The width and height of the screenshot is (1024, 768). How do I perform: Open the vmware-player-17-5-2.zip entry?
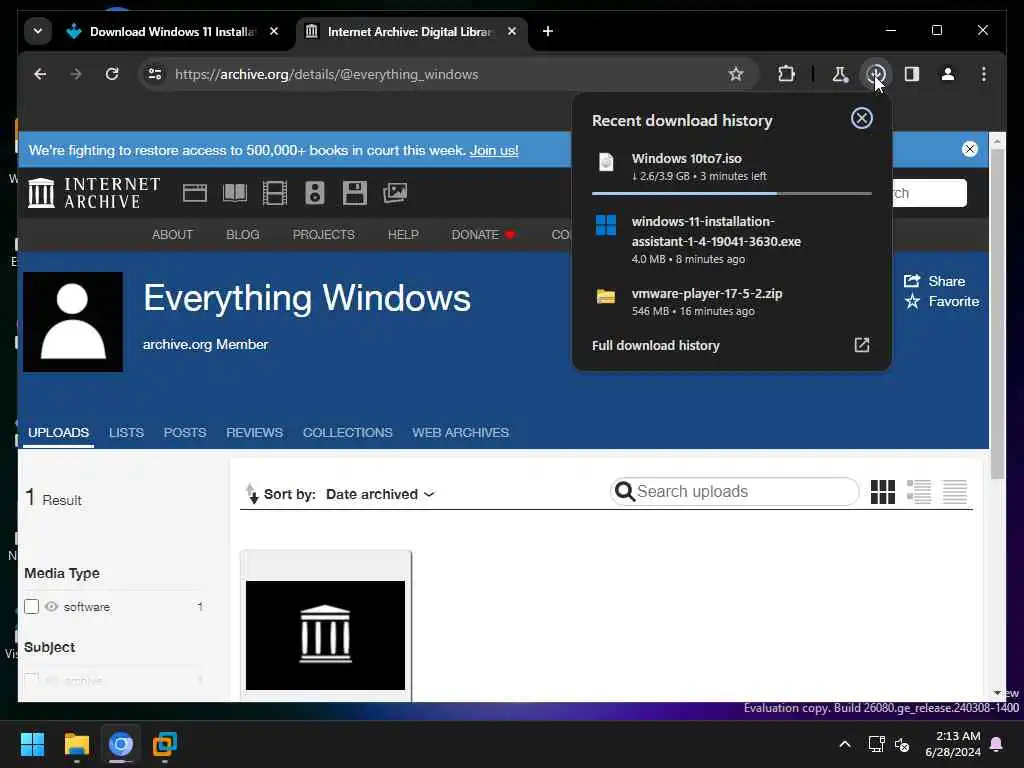731,302
